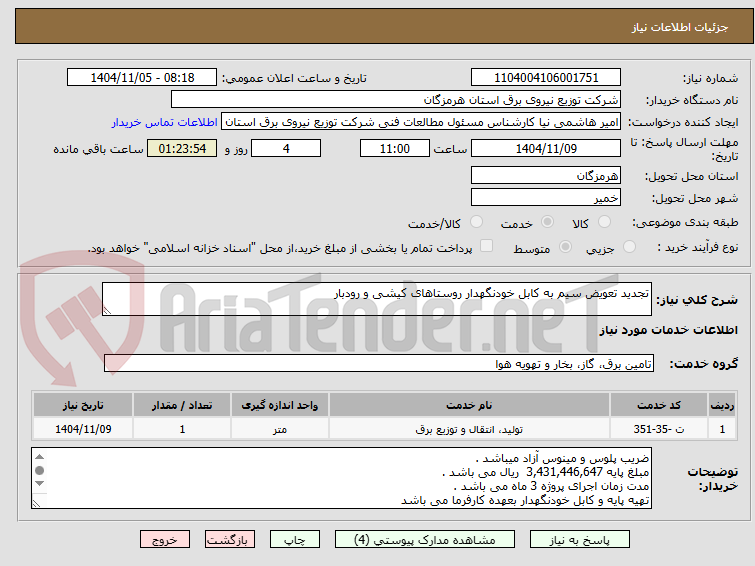This screenshot has width=755, height=566.
Task: Select the متوسط purchase type radio
Action: [565, 247]
